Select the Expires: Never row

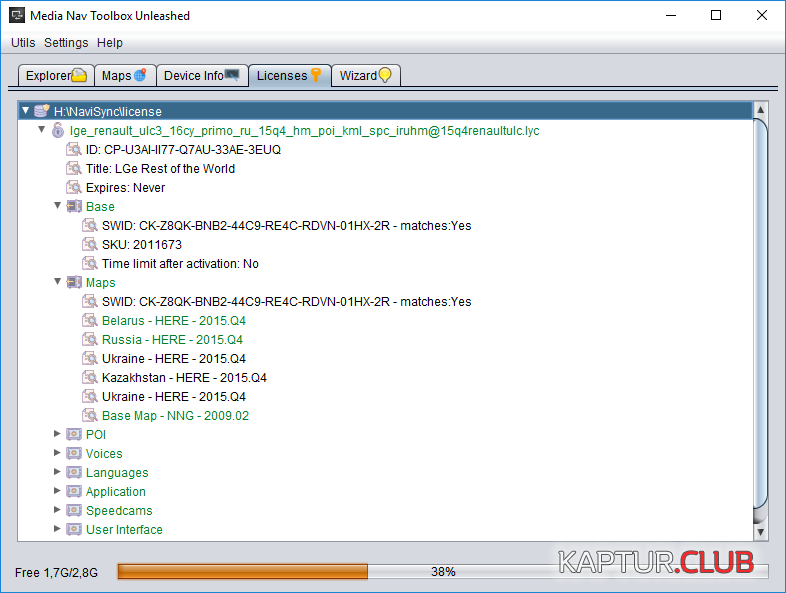click(x=125, y=188)
